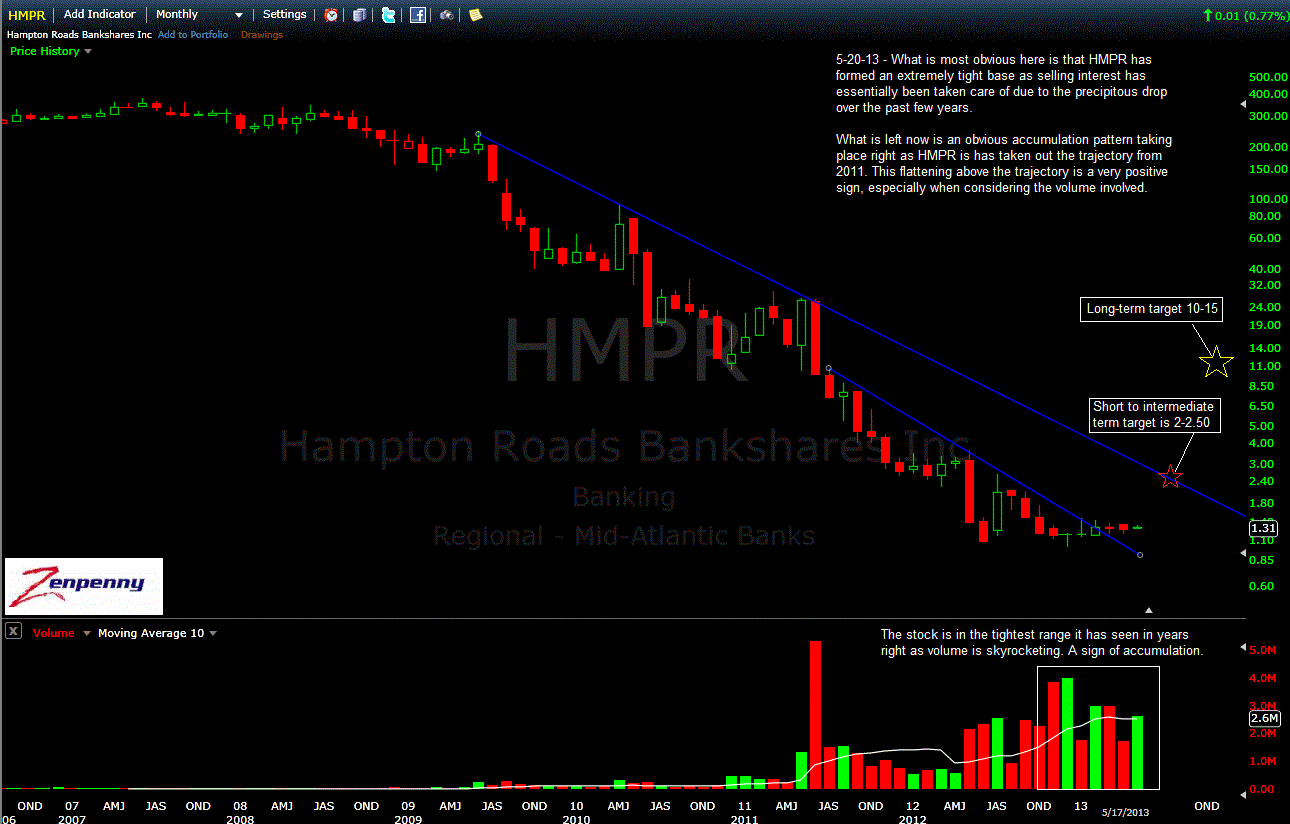This screenshot has height=824, width=1290.
Task: Click the database stack icon
Action: (360, 15)
